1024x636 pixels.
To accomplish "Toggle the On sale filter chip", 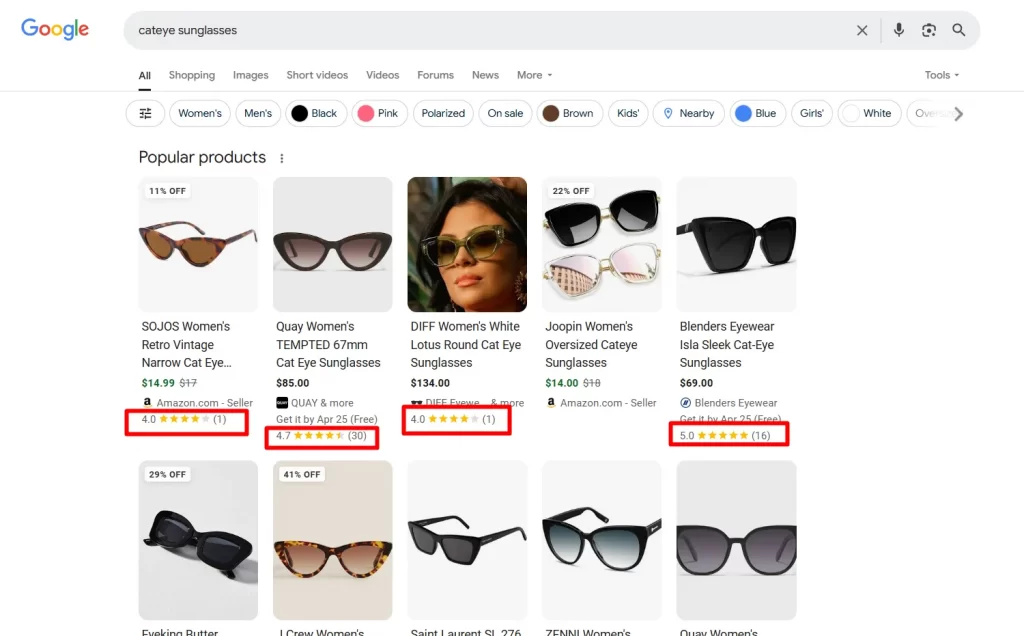I will [x=505, y=114].
